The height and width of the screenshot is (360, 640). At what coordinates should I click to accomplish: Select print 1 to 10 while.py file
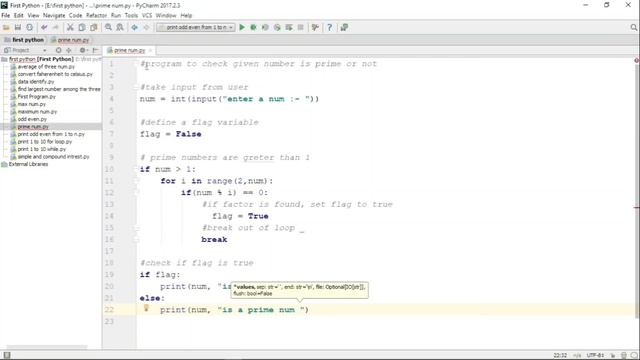click(x=42, y=149)
